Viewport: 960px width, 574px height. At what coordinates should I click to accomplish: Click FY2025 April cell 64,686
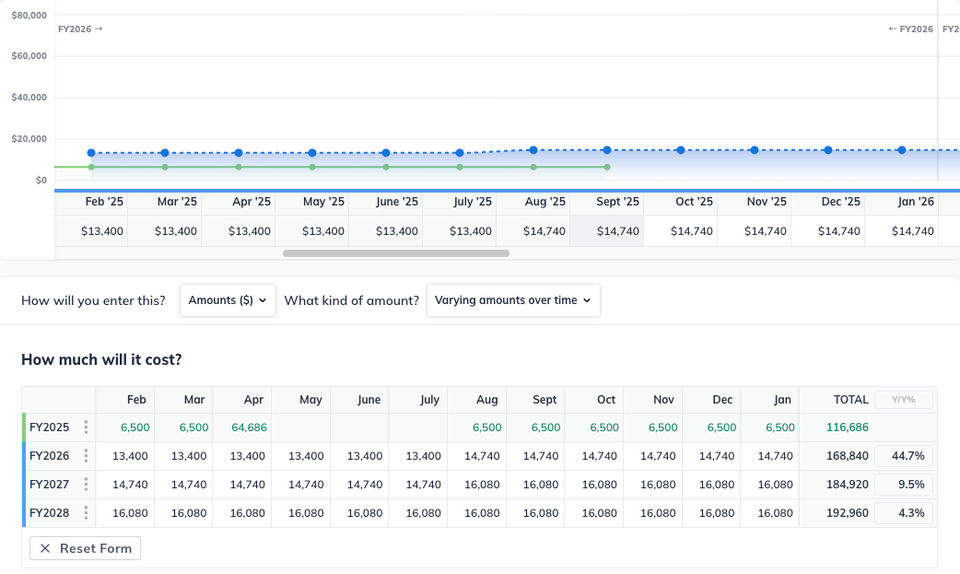pyautogui.click(x=242, y=427)
